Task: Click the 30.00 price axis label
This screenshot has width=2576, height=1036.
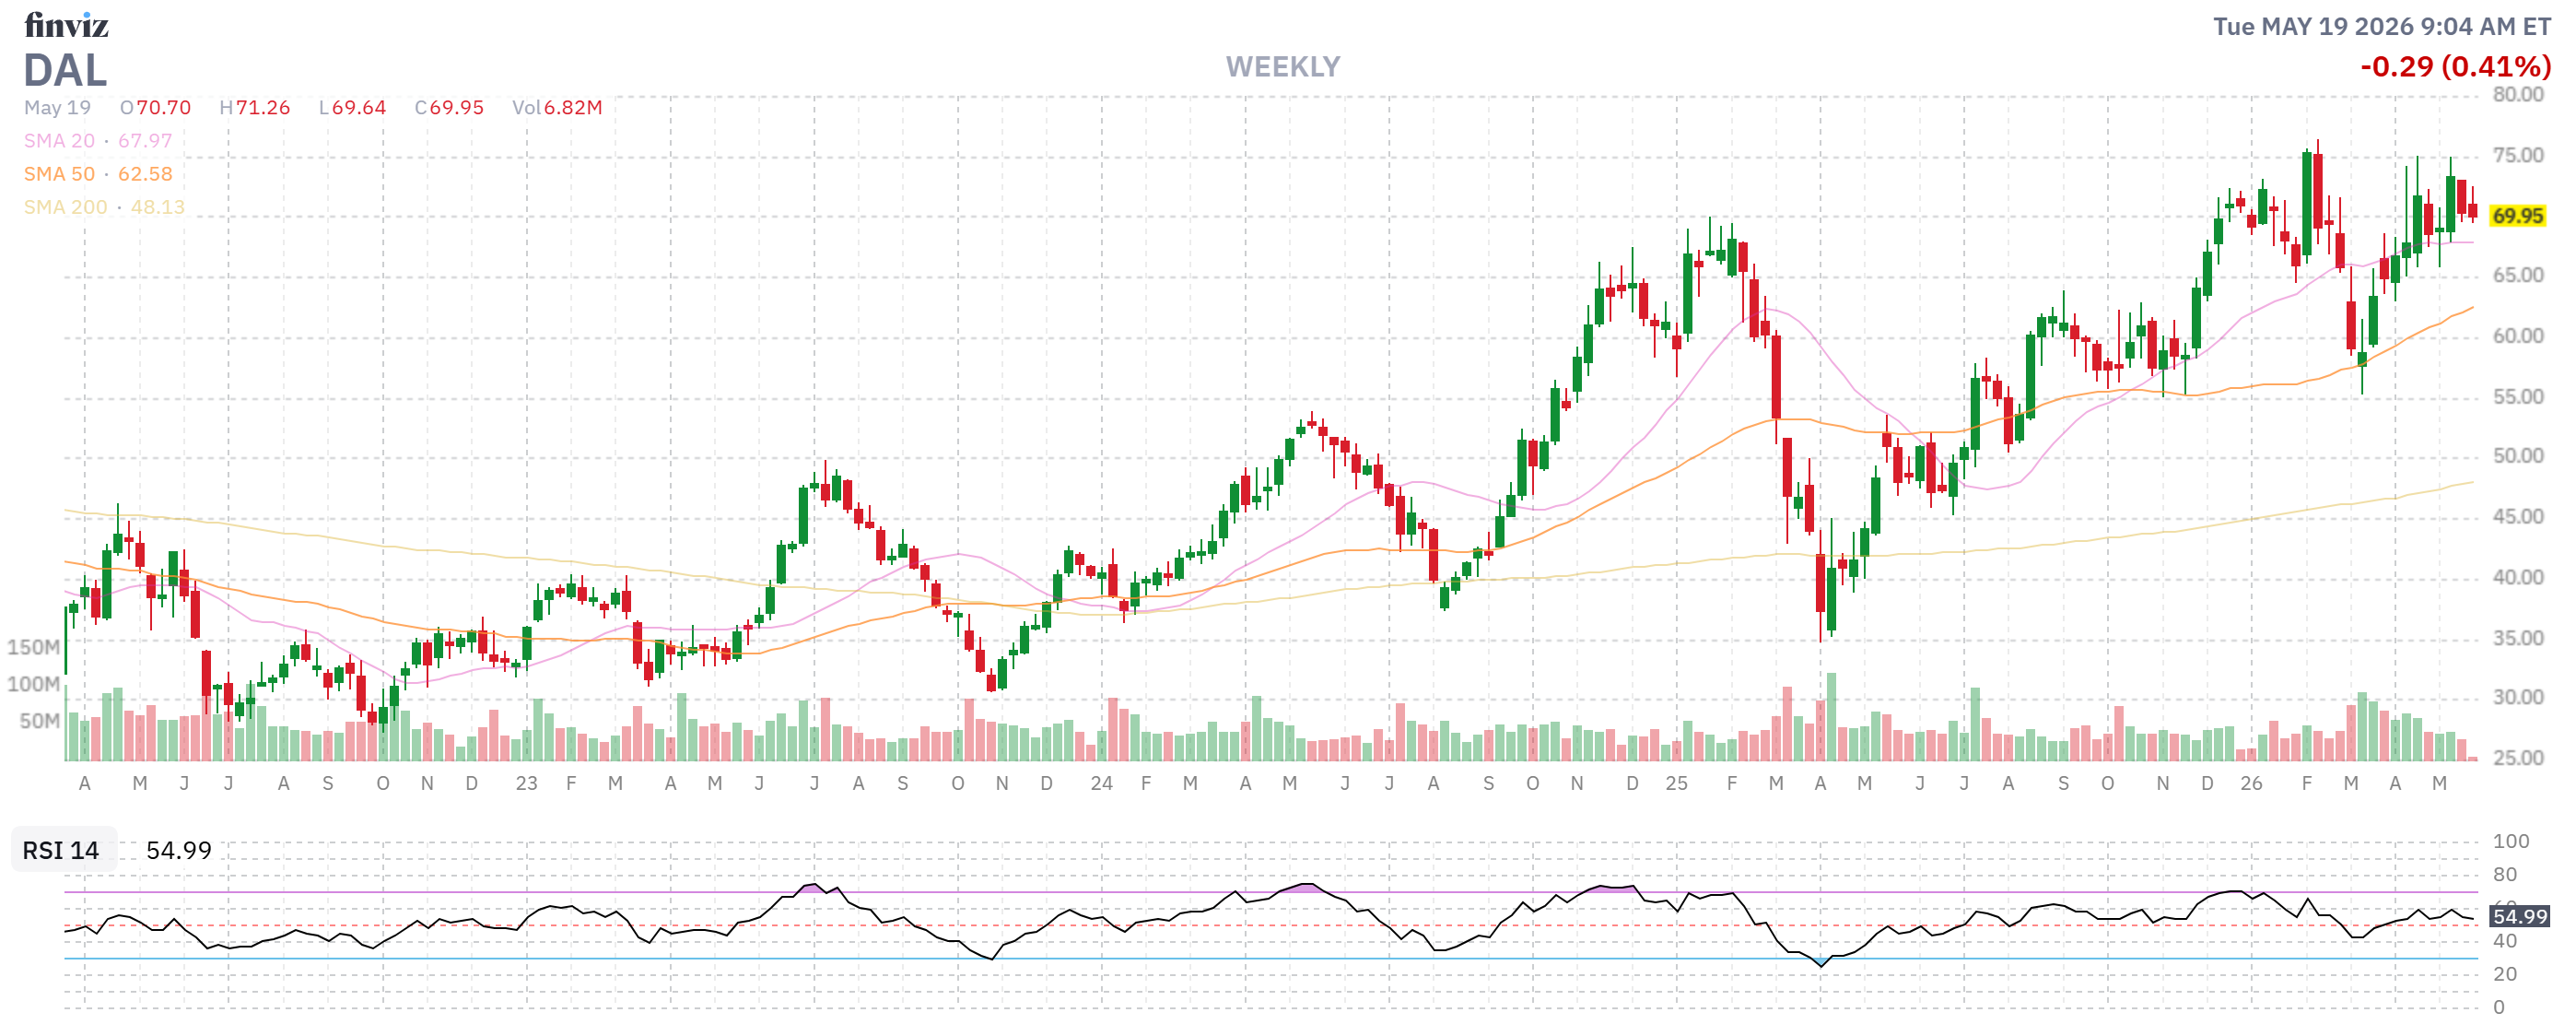Action: 2517,697
